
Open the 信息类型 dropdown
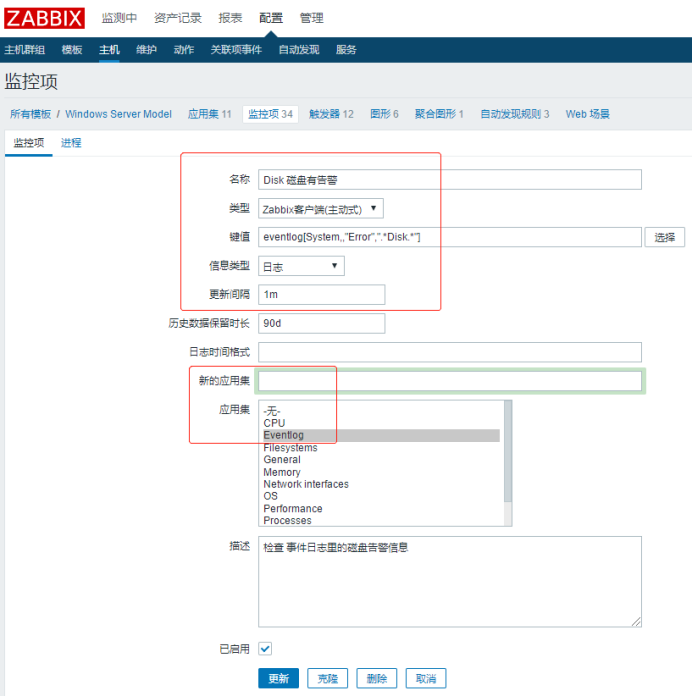pos(301,266)
